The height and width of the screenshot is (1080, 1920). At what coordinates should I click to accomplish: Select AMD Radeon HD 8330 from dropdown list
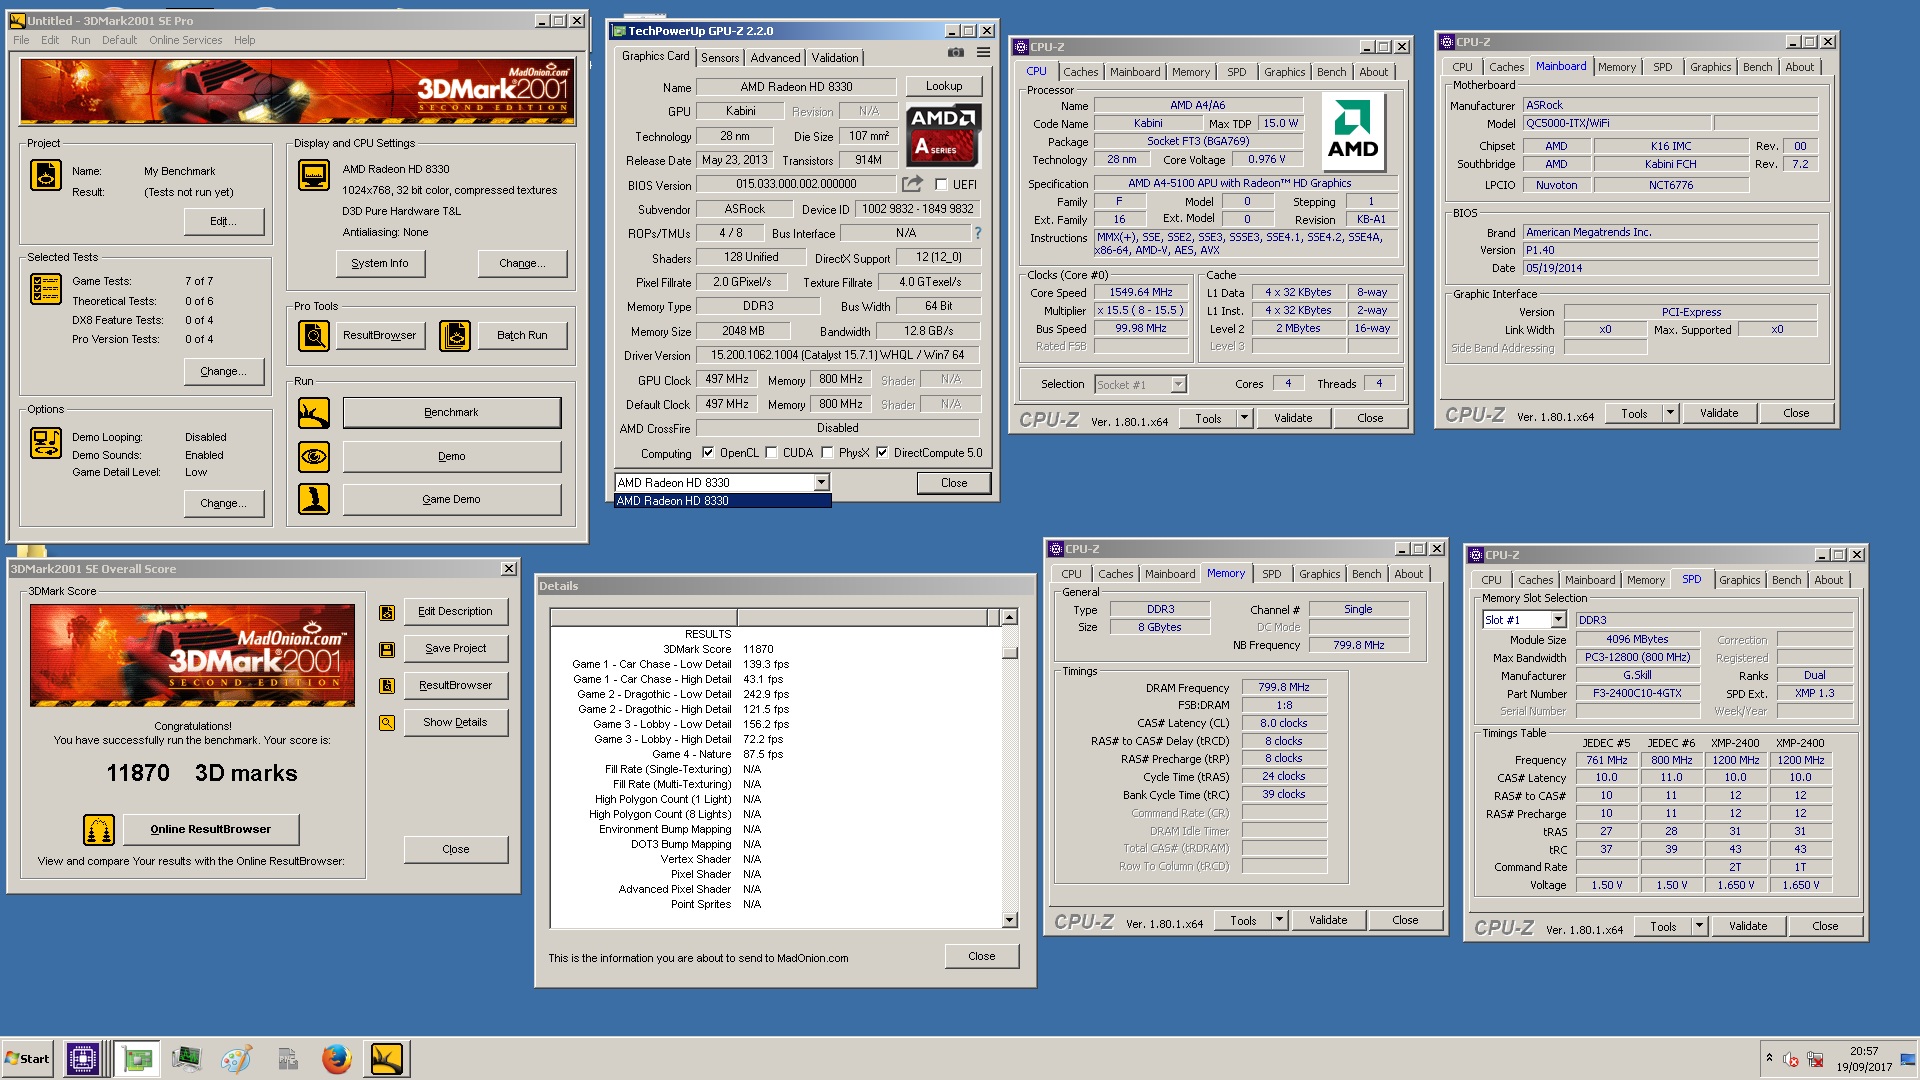click(x=722, y=501)
